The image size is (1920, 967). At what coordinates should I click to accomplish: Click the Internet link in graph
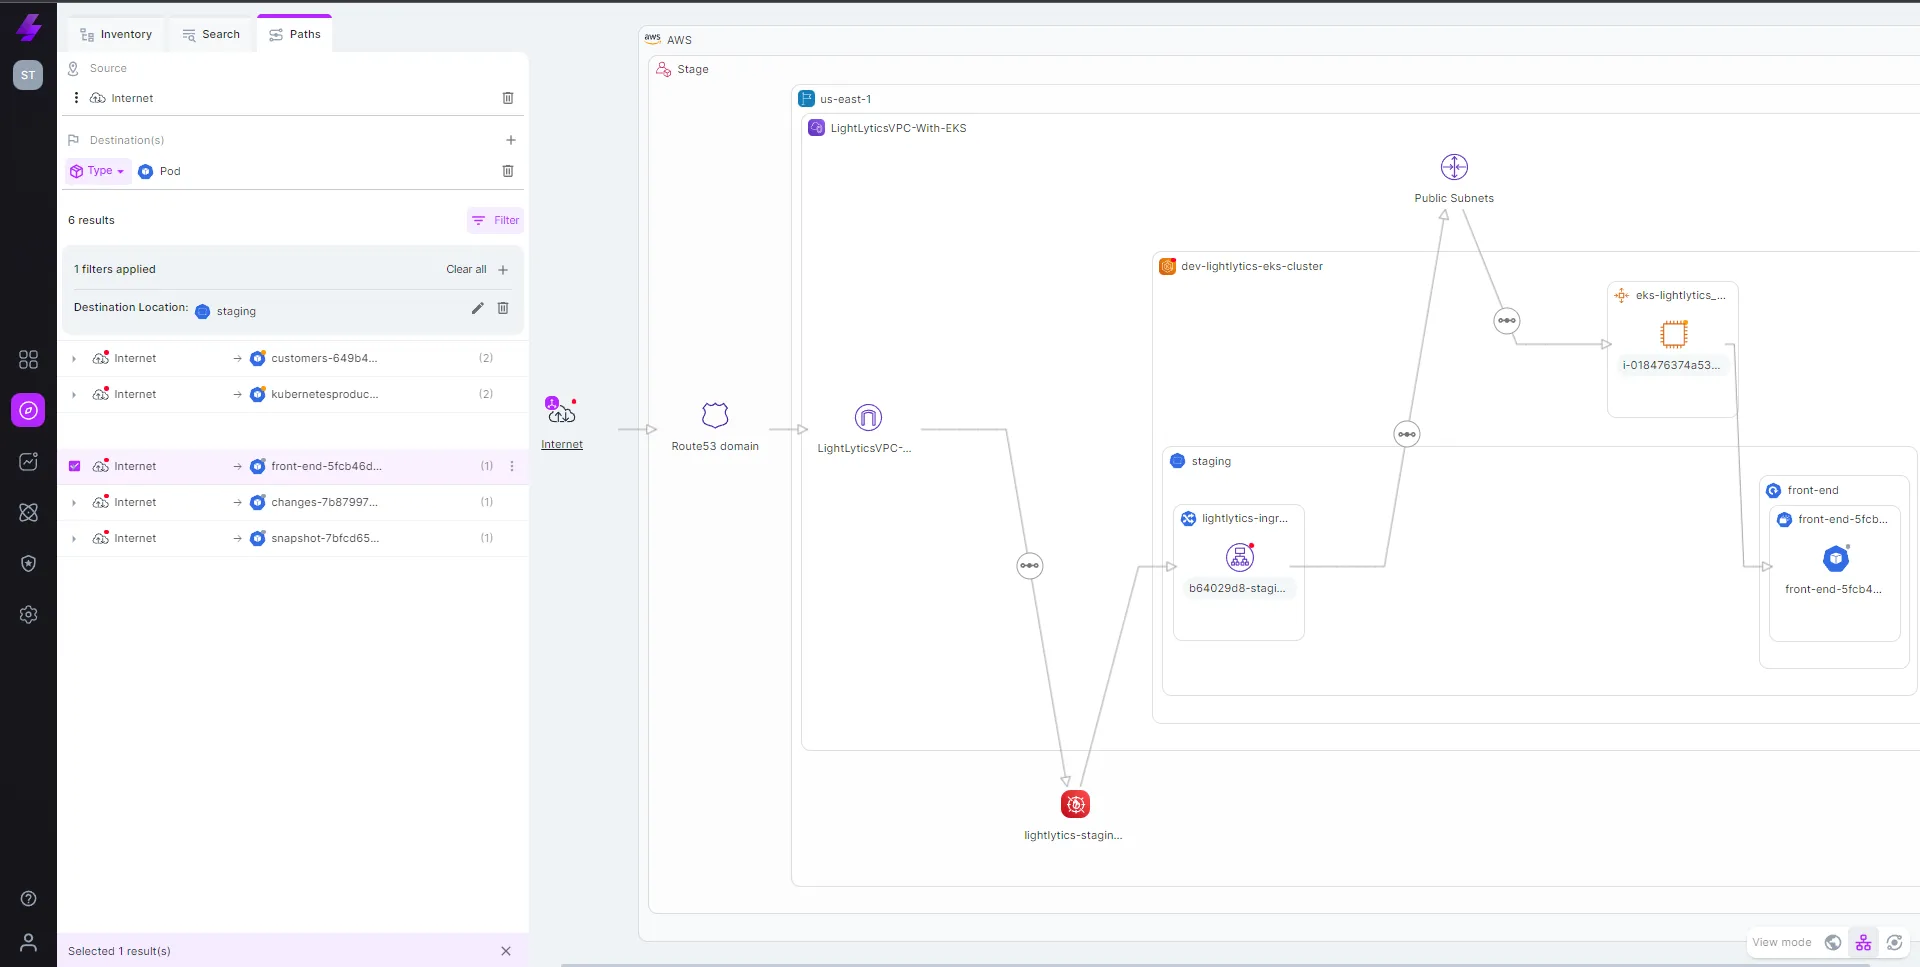click(562, 445)
